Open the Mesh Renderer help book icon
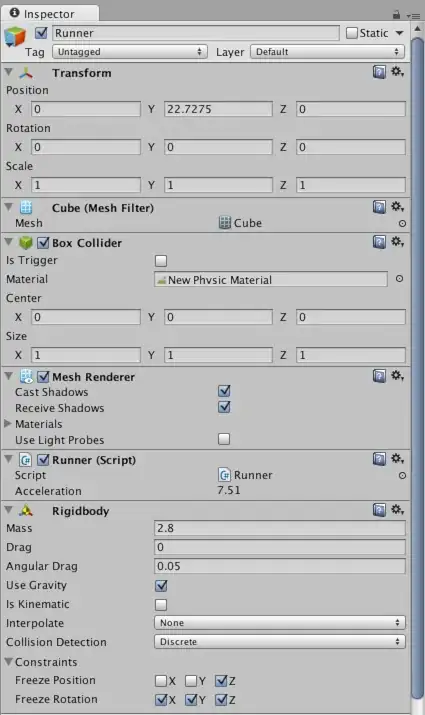This screenshot has width=425, height=715. coord(379,376)
